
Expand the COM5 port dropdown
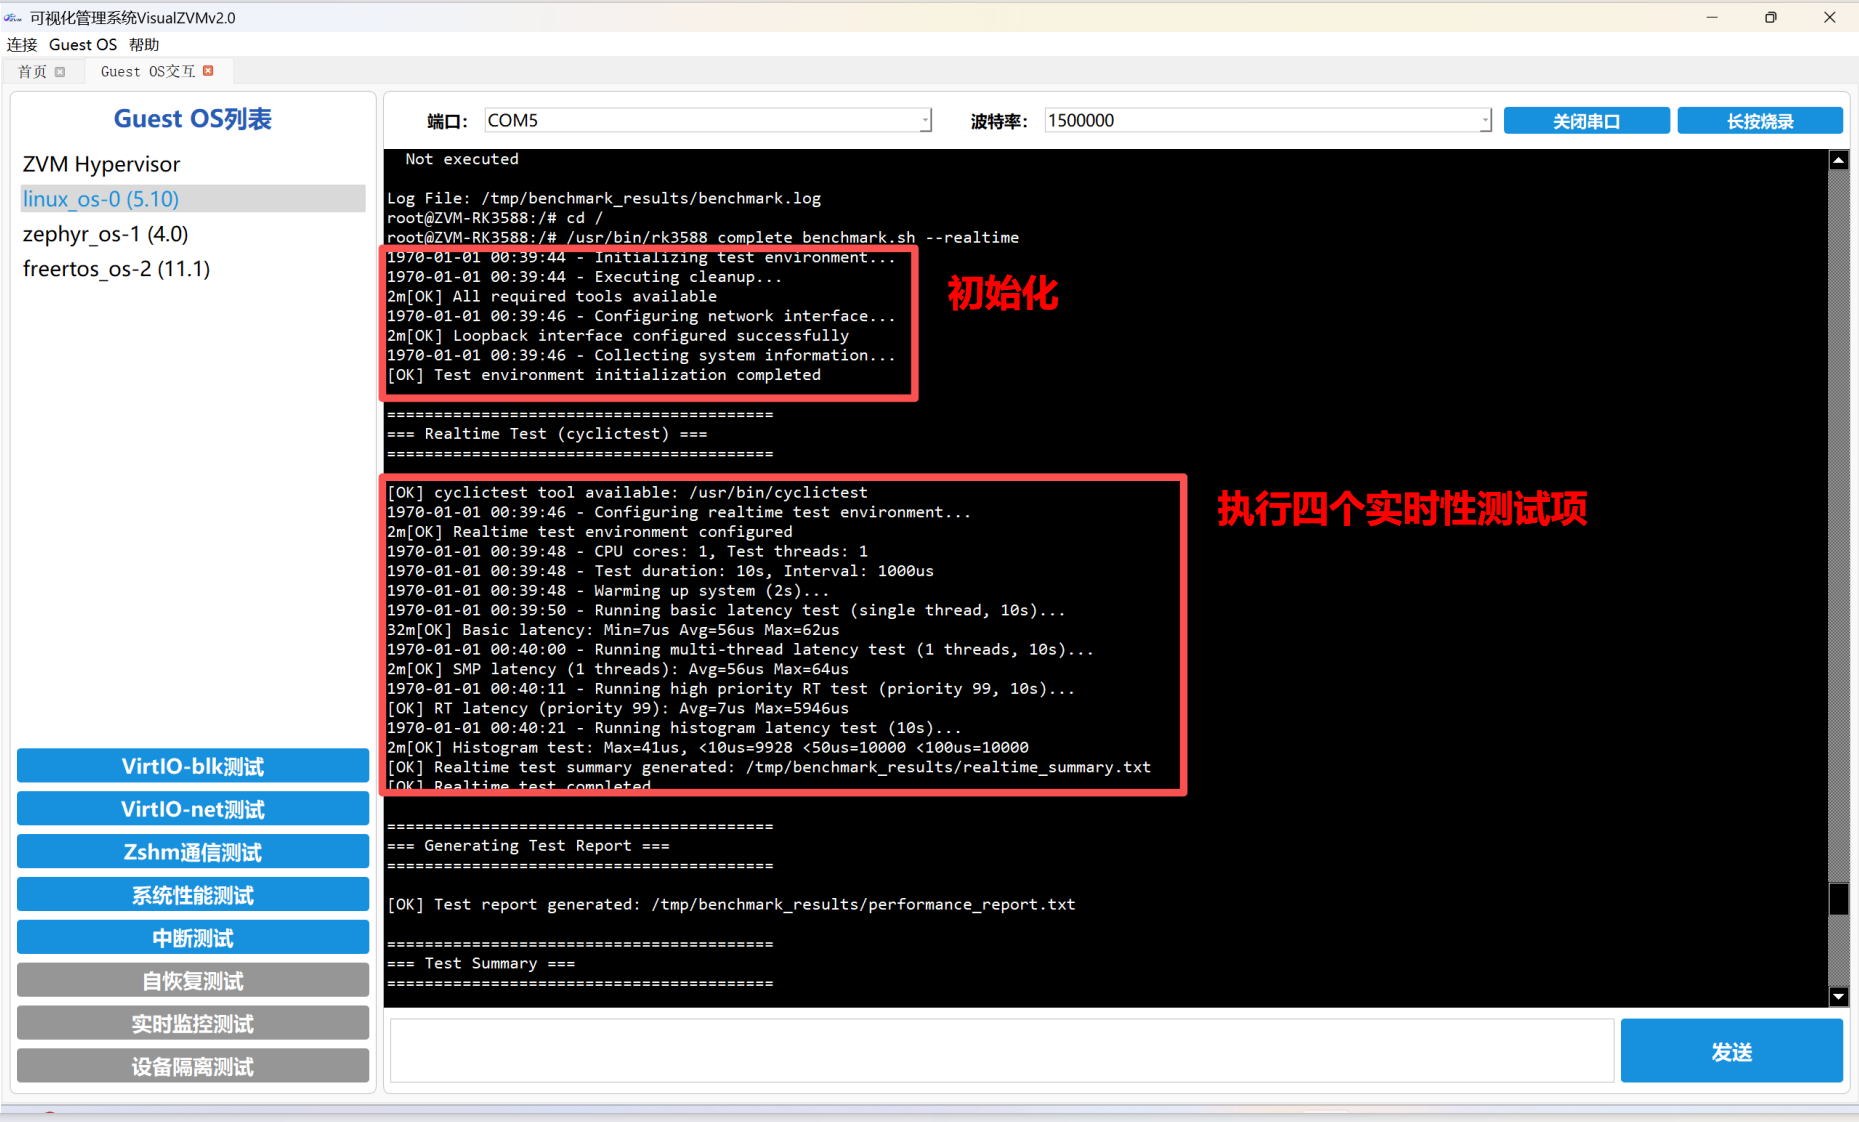tap(925, 121)
